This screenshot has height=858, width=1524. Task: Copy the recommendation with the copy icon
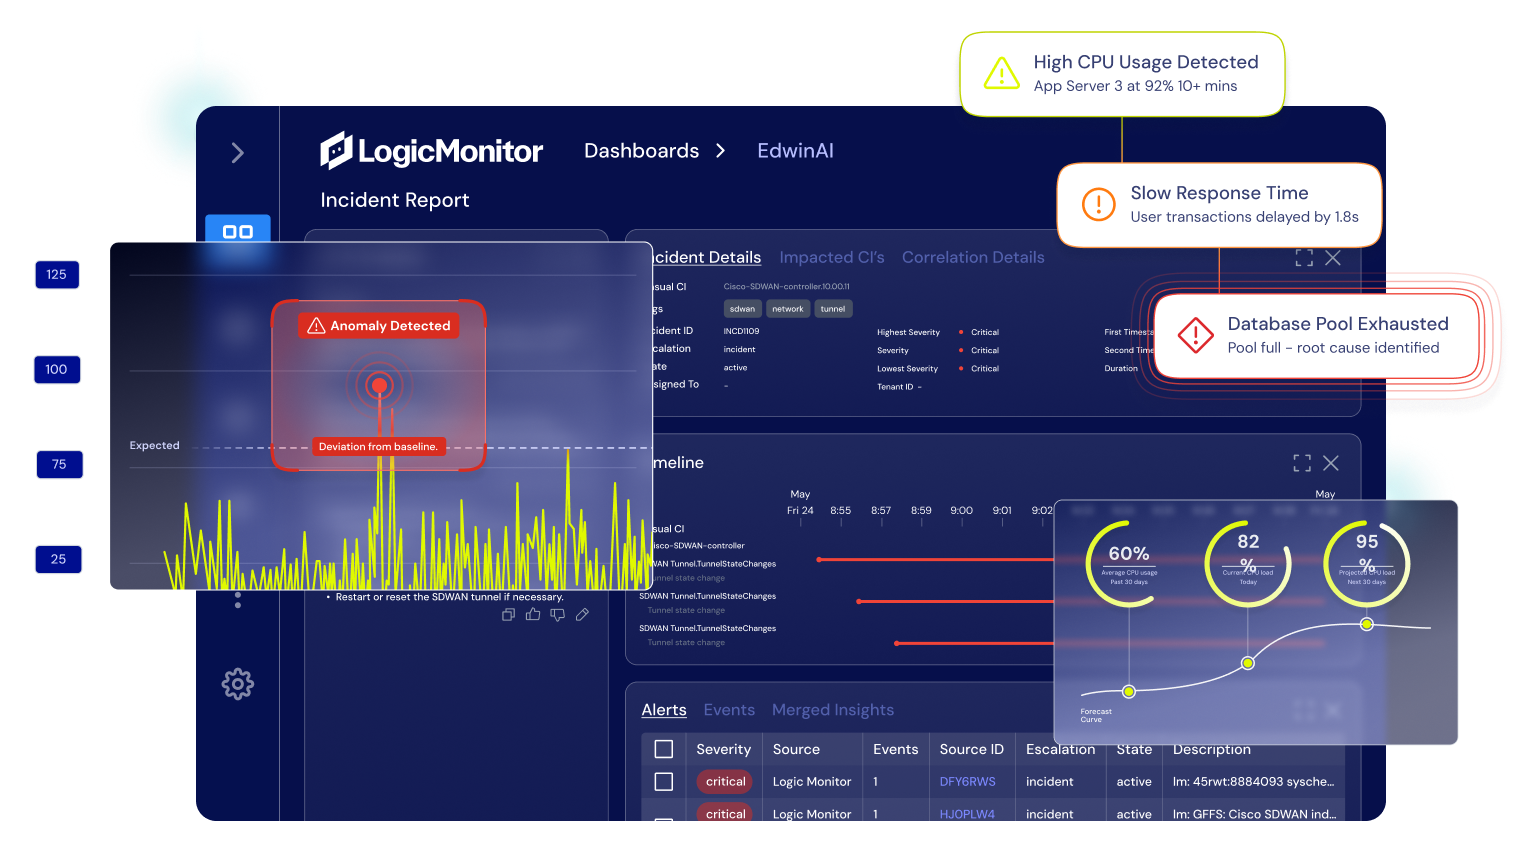[508, 615]
